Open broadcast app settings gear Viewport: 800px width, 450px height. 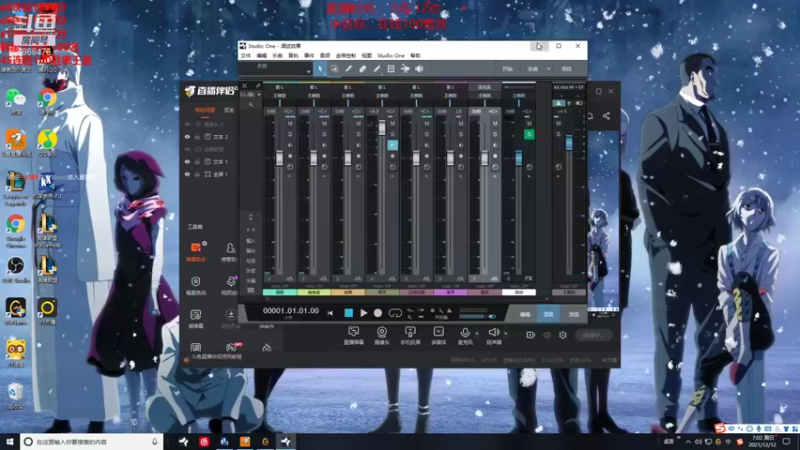click(x=563, y=335)
